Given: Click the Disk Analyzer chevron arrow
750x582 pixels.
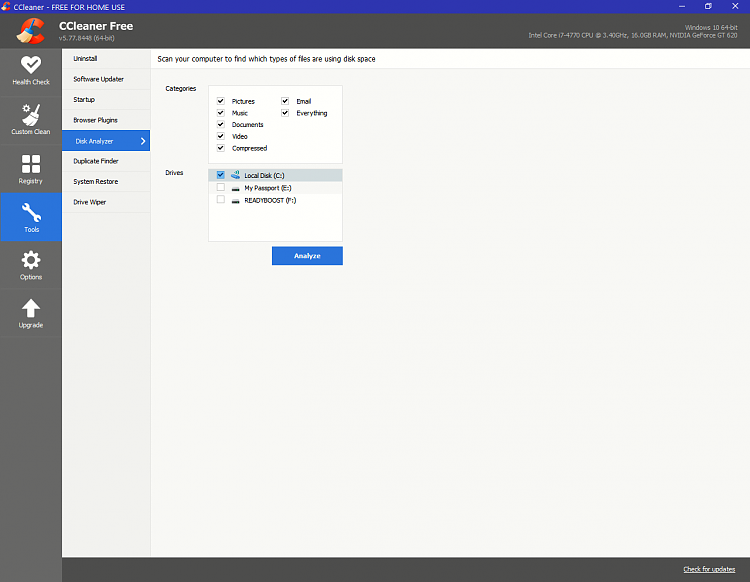Looking at the screenshot, I should (143, 141).
